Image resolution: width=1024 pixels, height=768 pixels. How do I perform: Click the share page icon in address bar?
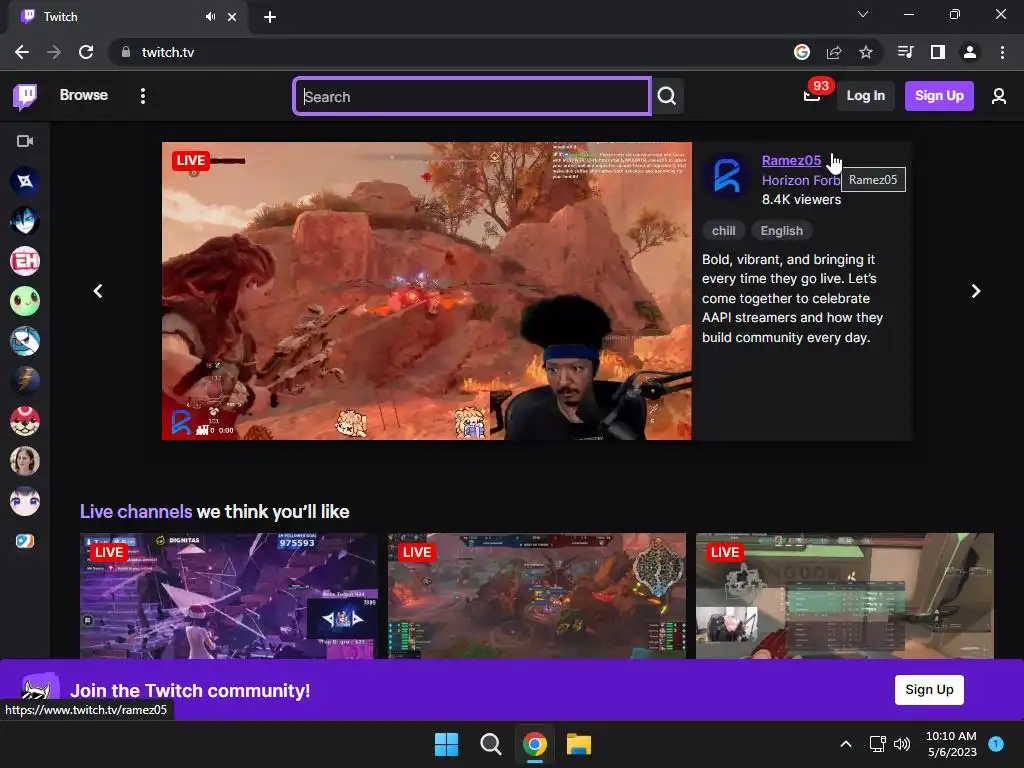coord(834,52)
